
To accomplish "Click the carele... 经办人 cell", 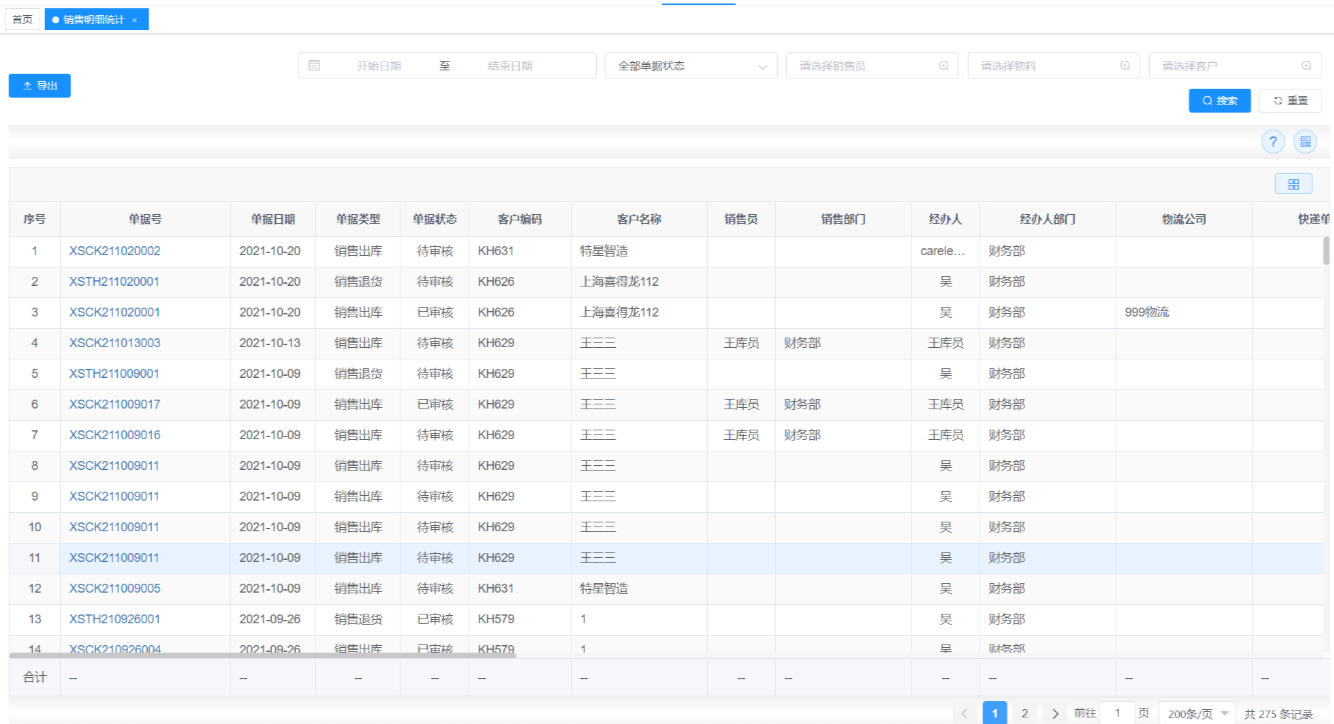I will tap(945, 251).
